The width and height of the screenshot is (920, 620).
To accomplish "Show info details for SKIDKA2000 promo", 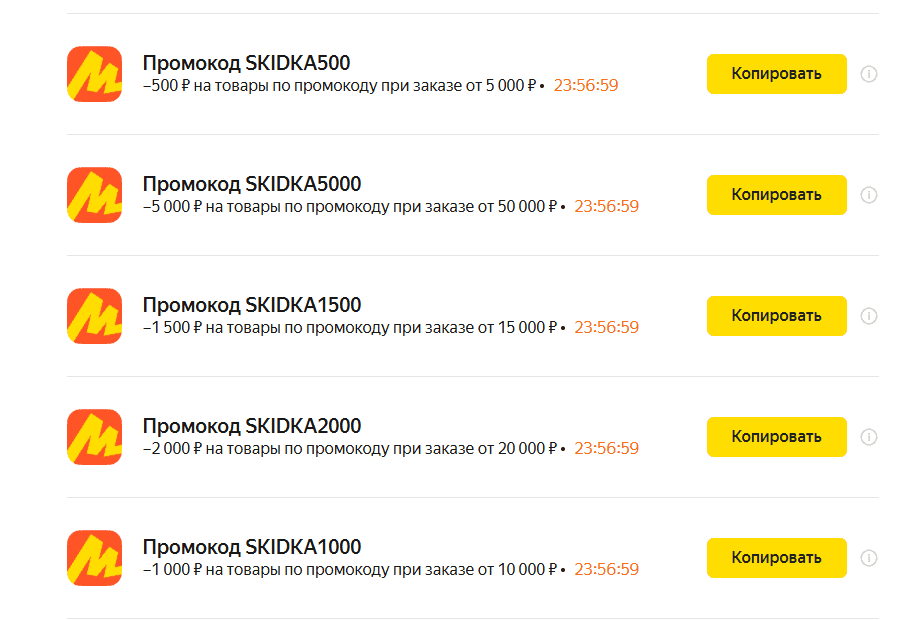I will pos(869,437).
